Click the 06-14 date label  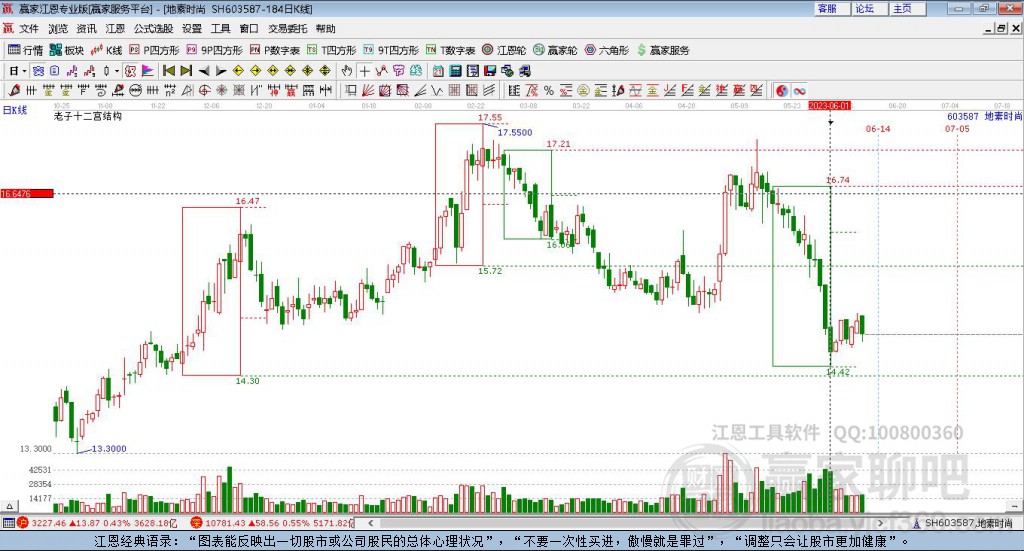(878, 129)
